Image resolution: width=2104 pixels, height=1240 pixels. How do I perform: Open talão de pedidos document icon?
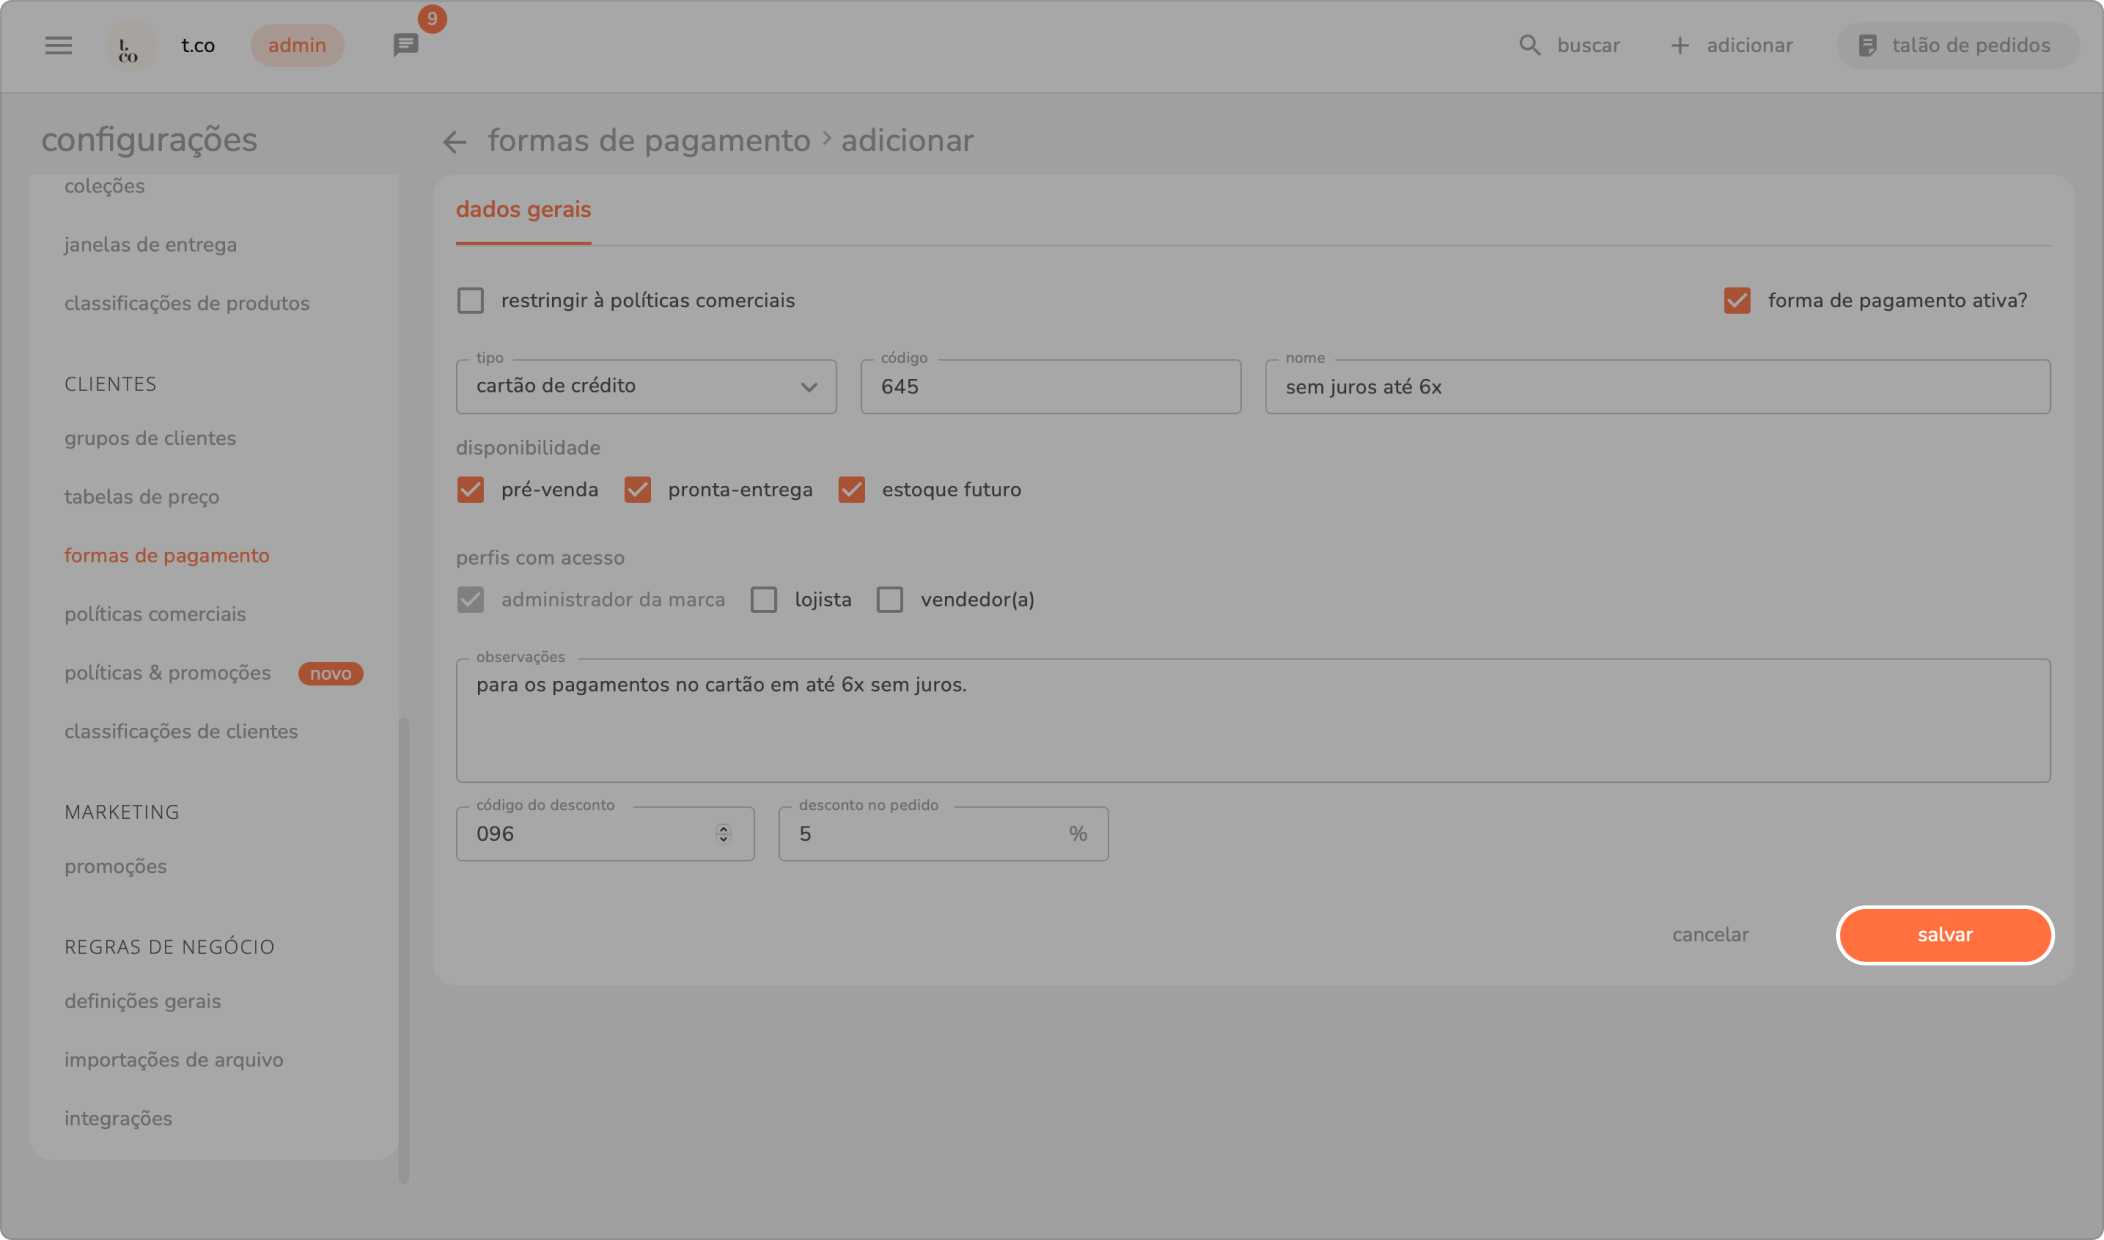(1867, 45)
